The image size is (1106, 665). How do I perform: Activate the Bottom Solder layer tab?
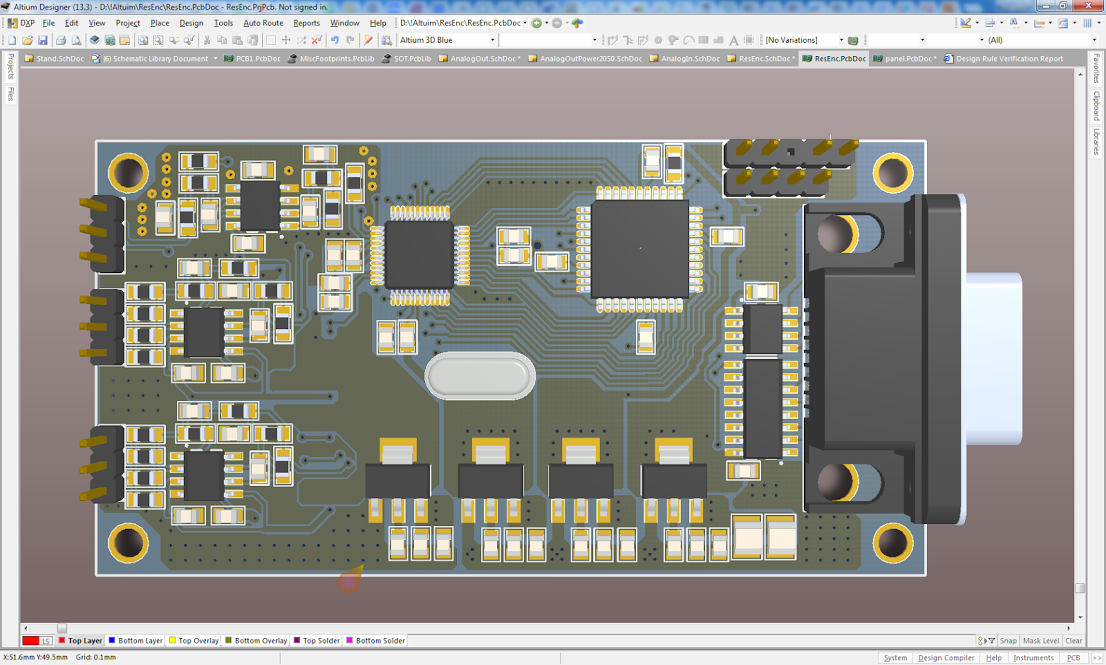tap(375, 641)
